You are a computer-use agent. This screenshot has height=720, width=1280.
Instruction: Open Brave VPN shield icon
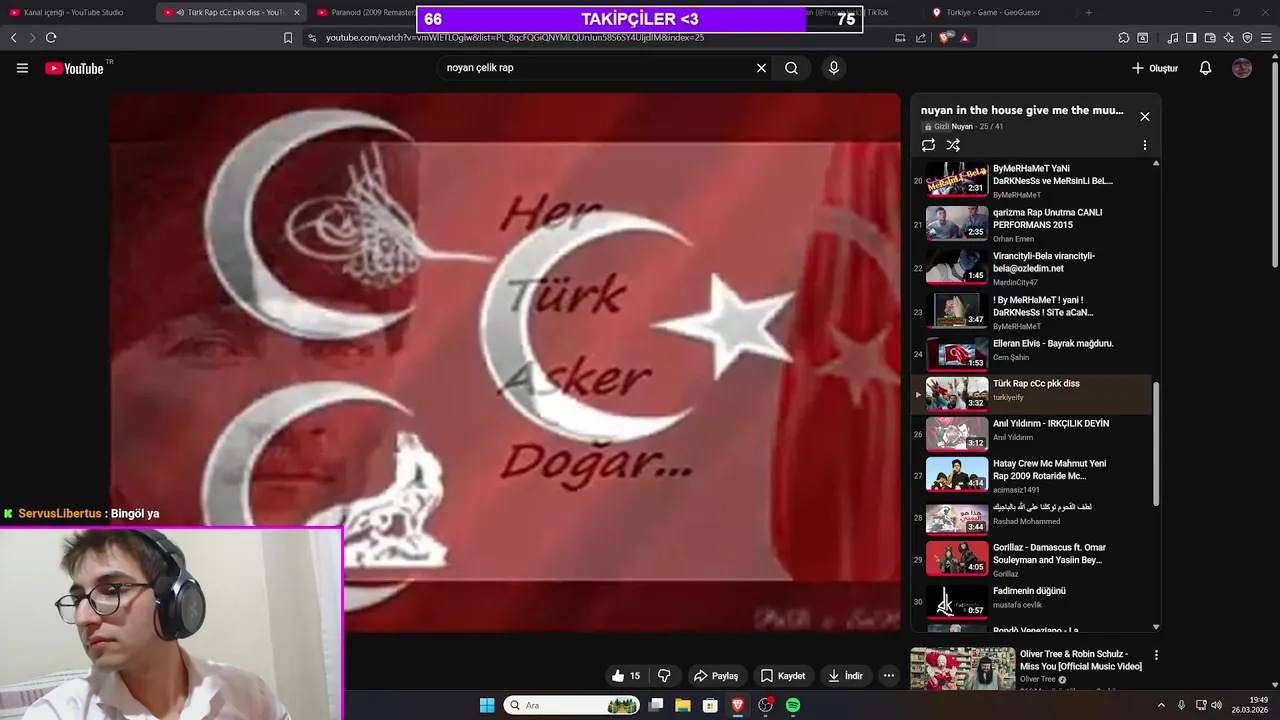click(x=1247, y=37)
